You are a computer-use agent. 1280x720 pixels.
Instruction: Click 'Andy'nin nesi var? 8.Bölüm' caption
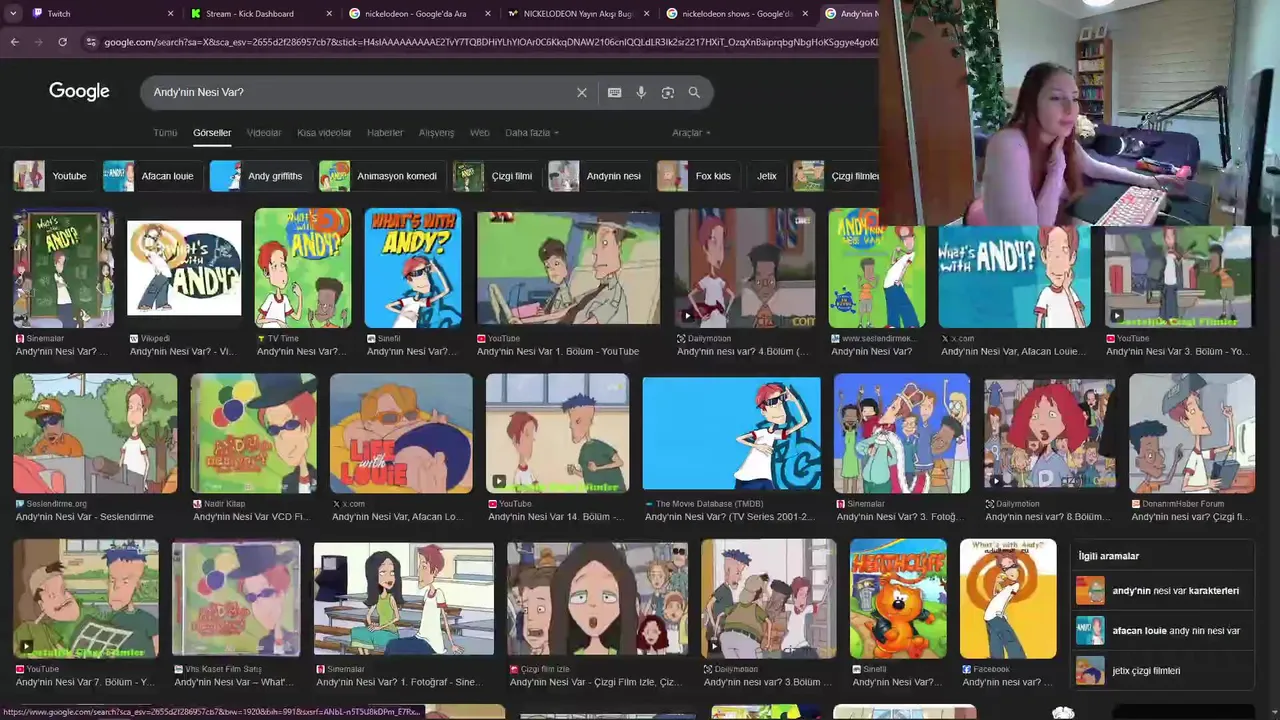(x=1047, y=517)
